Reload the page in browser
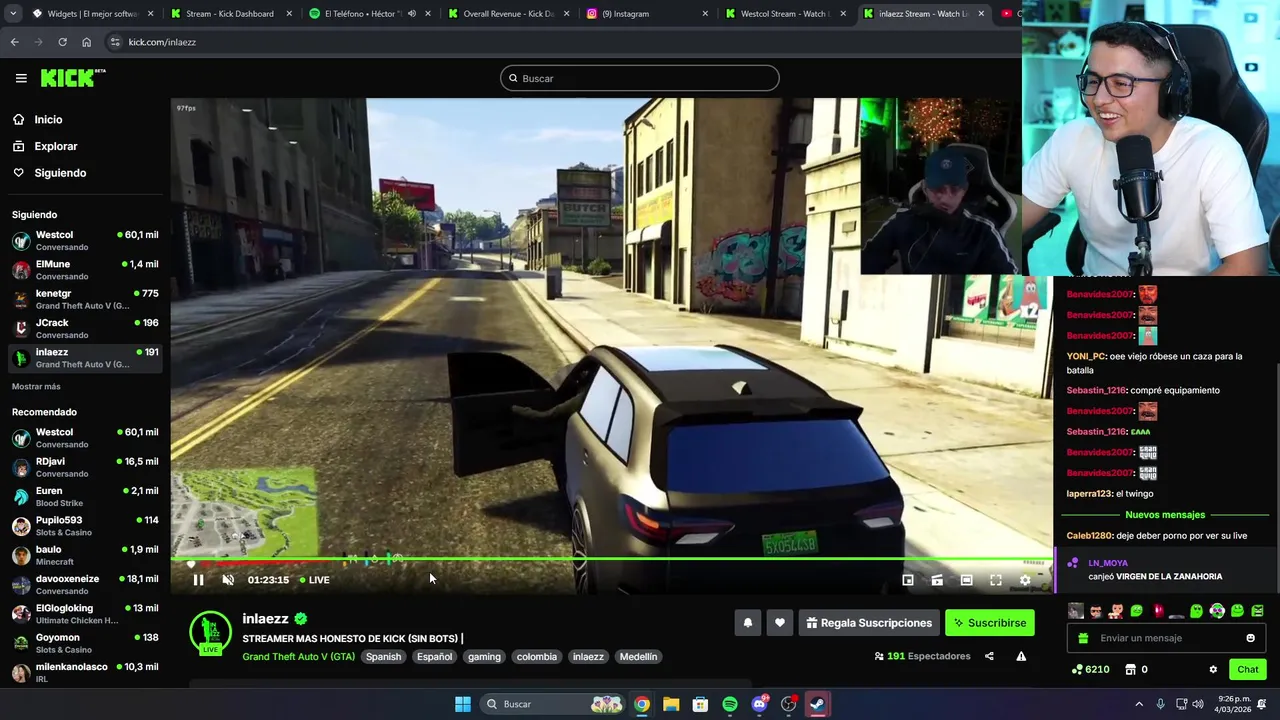 62,42
